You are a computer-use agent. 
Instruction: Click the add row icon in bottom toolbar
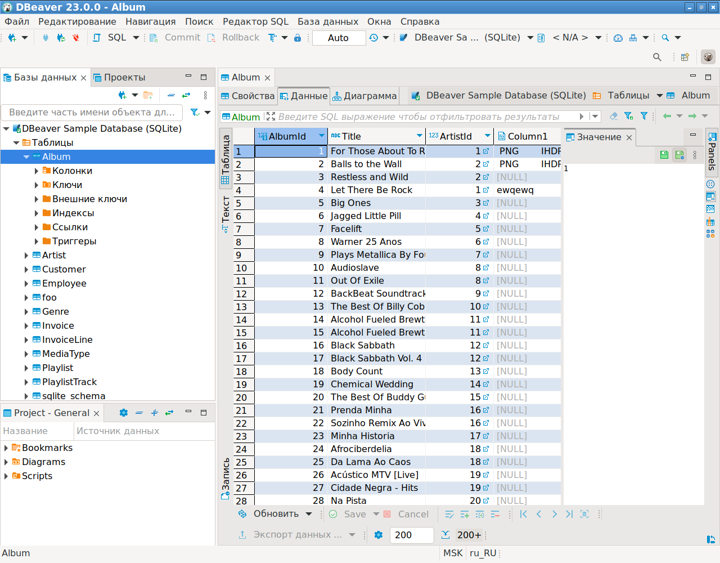tap(465, 514)
